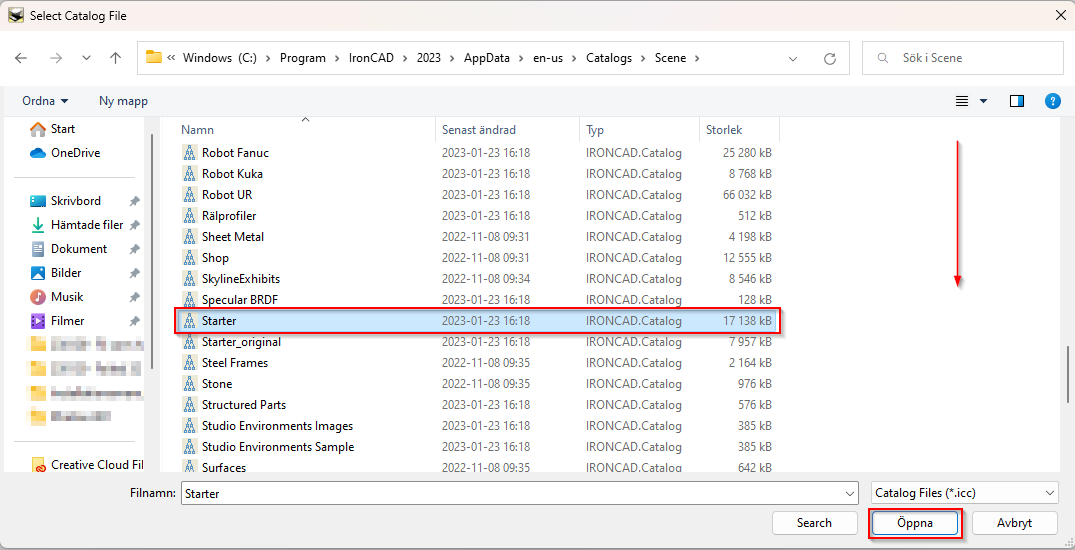
Task: Click the Sheet Metal file icon
Action: 190,237
